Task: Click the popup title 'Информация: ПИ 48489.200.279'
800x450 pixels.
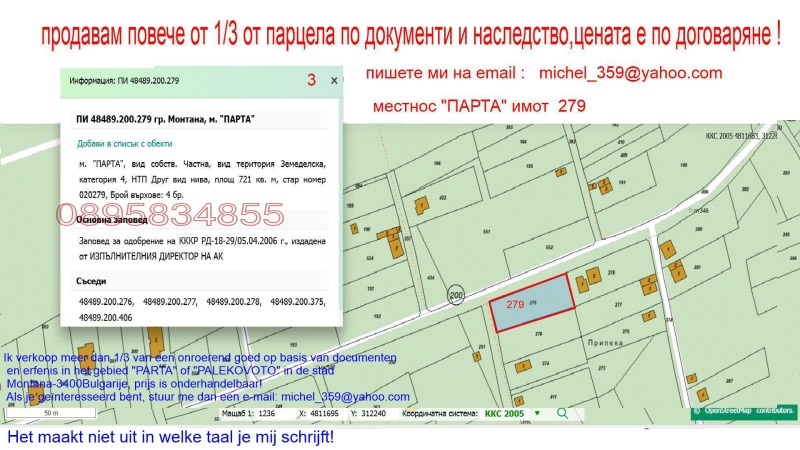Action: [124, 81]
